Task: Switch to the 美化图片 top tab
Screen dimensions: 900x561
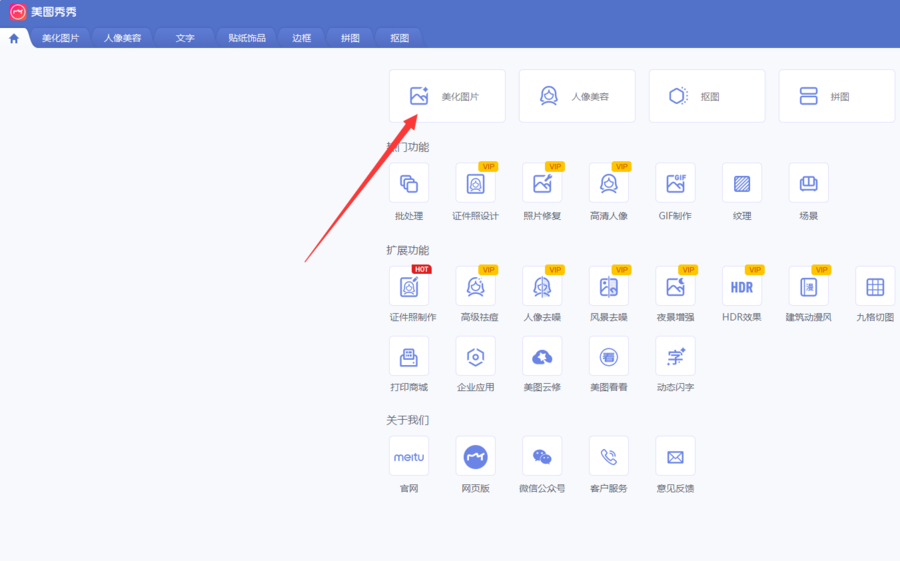Action: point(60,38)
